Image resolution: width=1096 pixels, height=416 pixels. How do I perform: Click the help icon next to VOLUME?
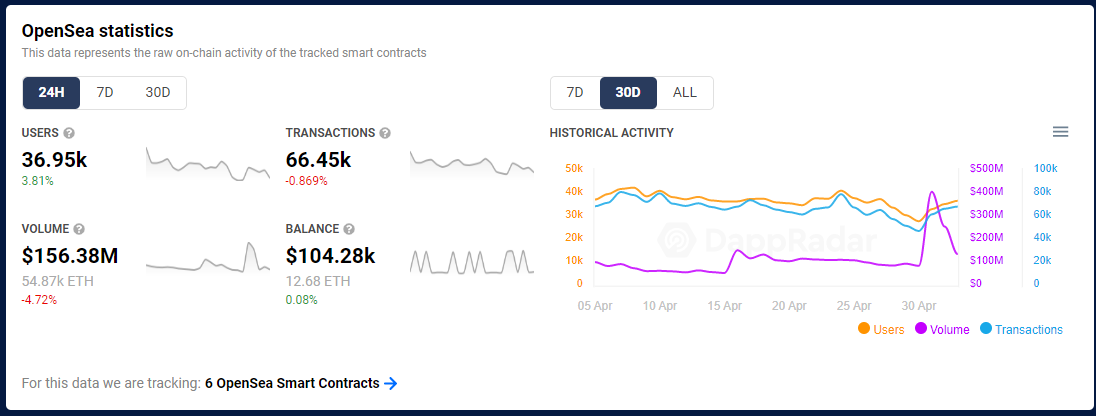coord(79,229)
